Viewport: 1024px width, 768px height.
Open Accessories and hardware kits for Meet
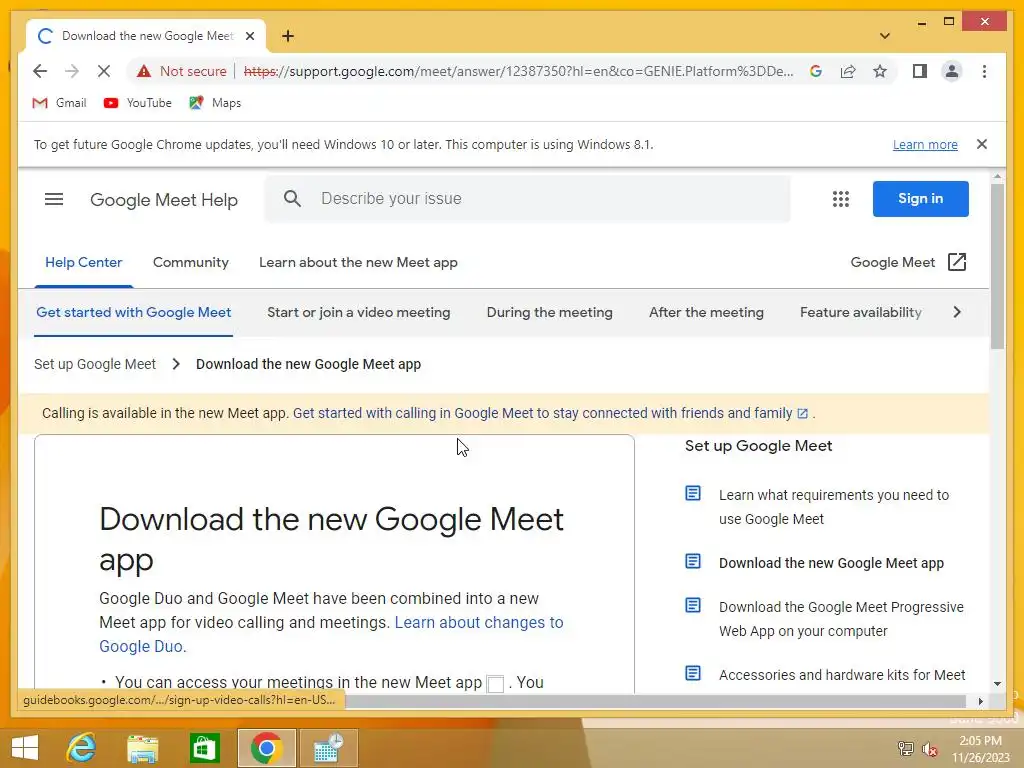pos(842,675)
